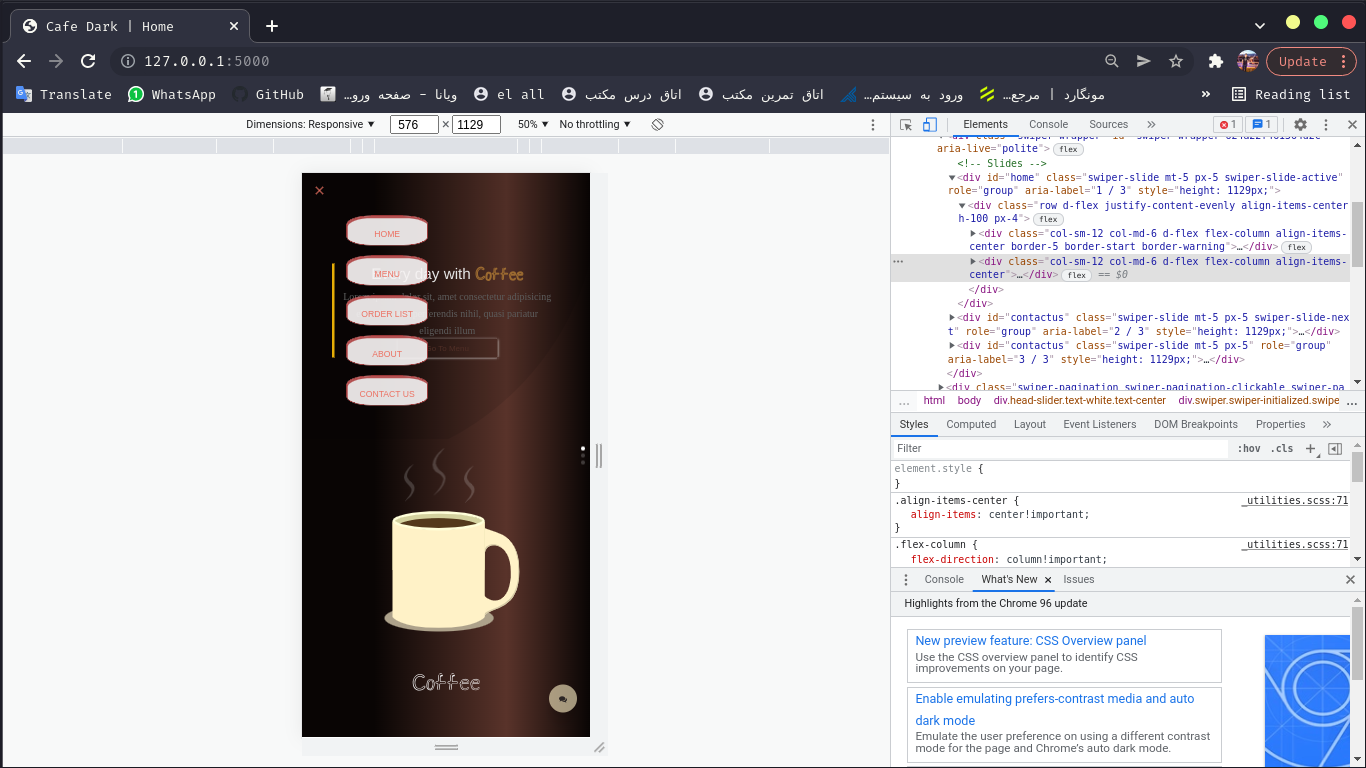Open the Dimensions: Responsive dropdown
1366x768 pixels.
coord(310,125)
